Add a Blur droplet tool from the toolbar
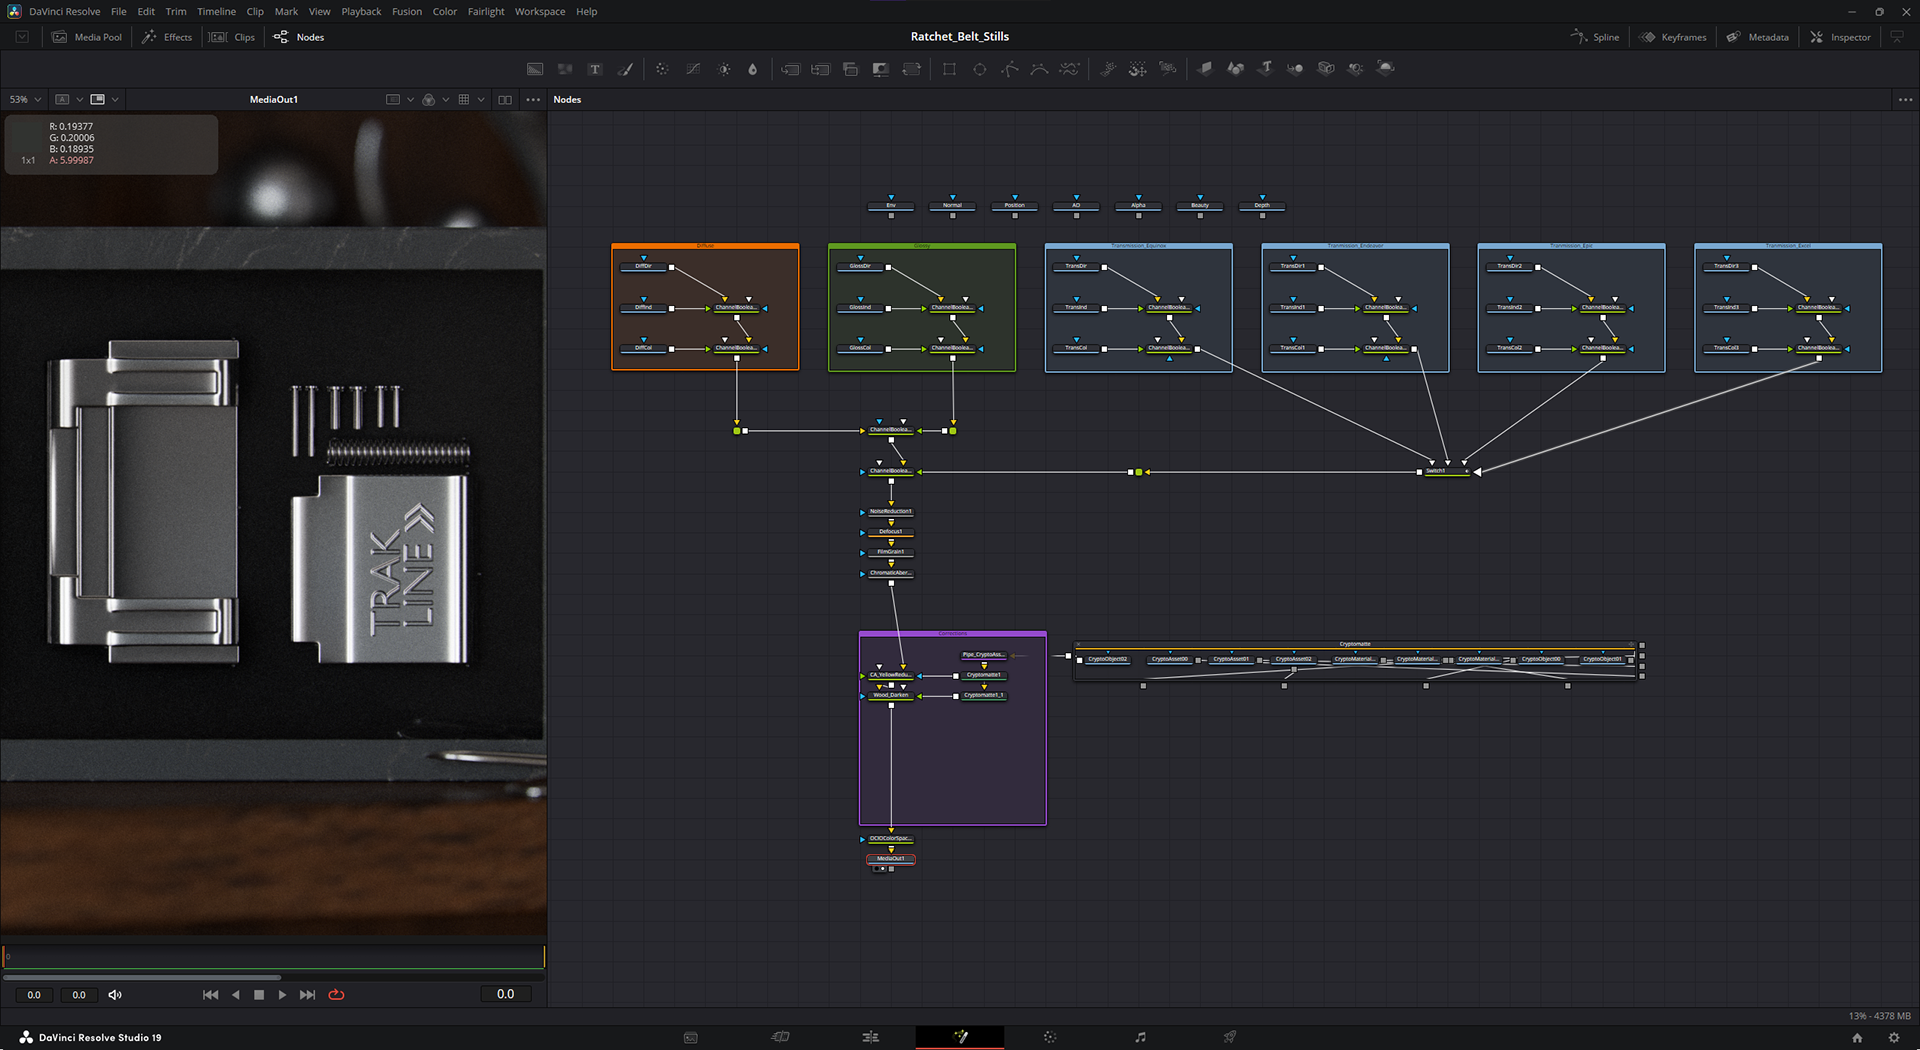1920x1050 pixels. pos(753,69)
